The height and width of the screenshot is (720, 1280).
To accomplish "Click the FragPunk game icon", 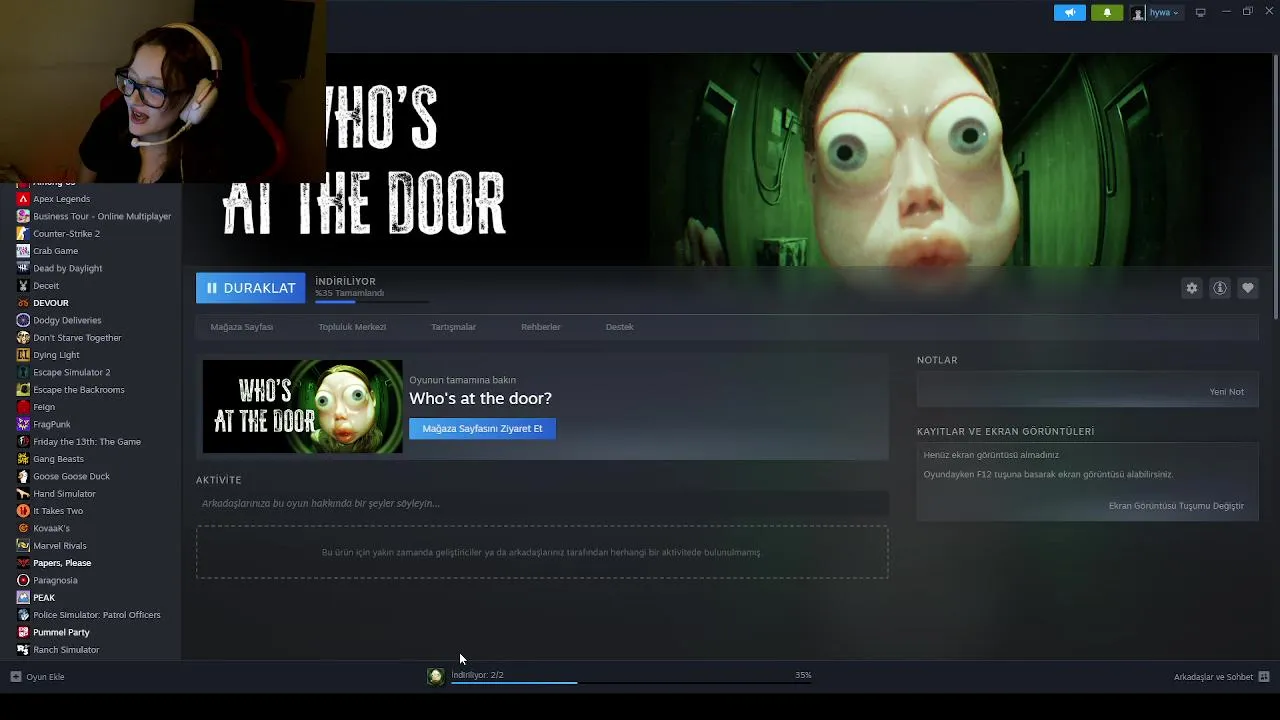I will pos(23,424).
